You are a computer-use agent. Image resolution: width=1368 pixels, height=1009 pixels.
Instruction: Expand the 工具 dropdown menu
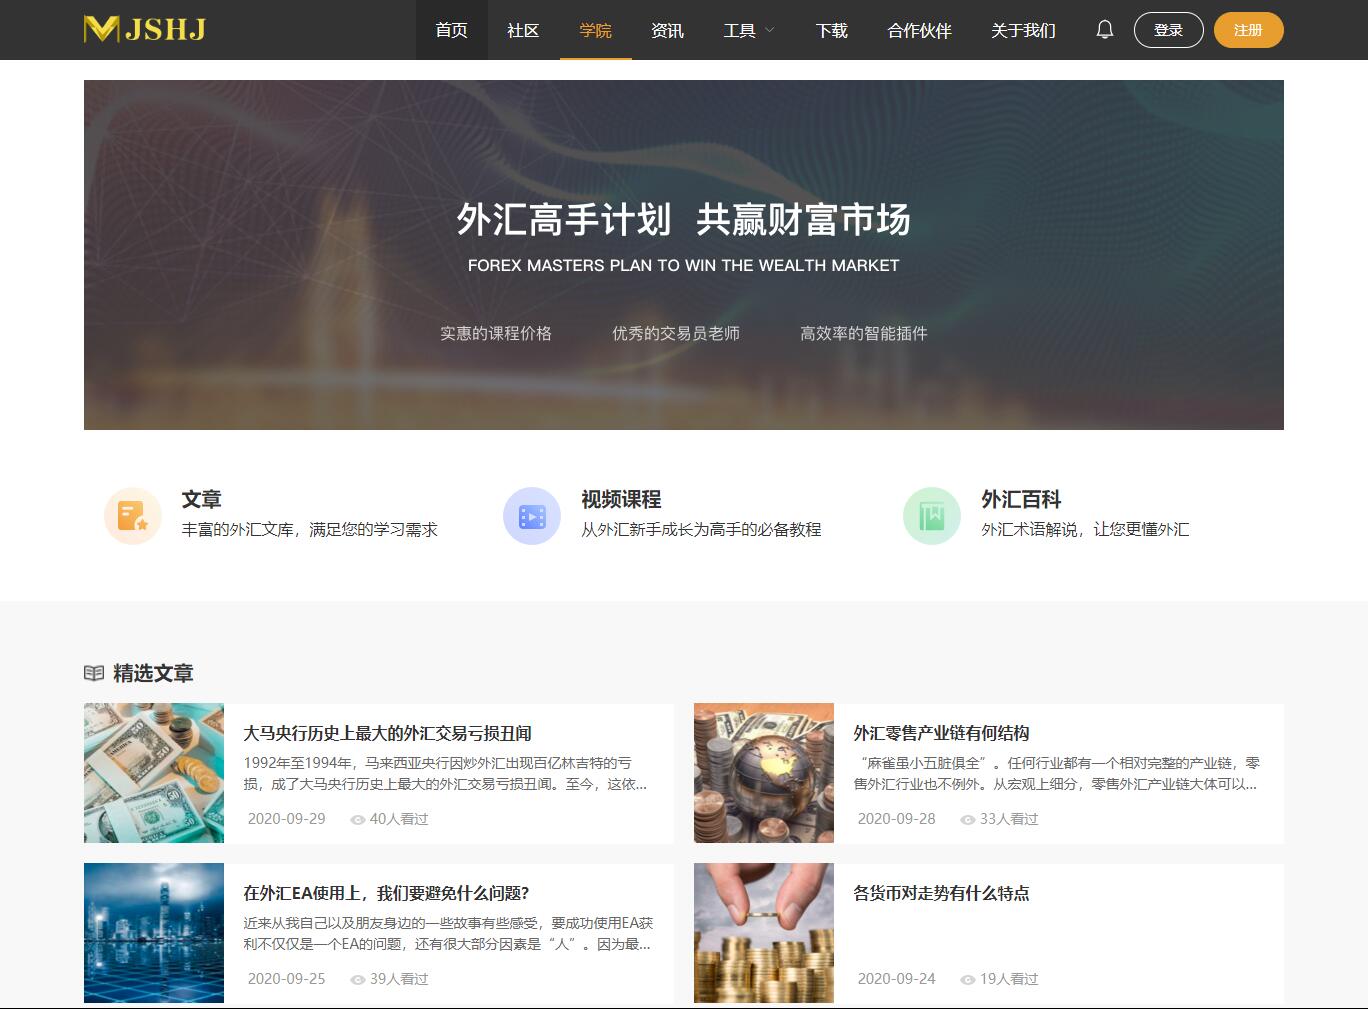[748, 30]
